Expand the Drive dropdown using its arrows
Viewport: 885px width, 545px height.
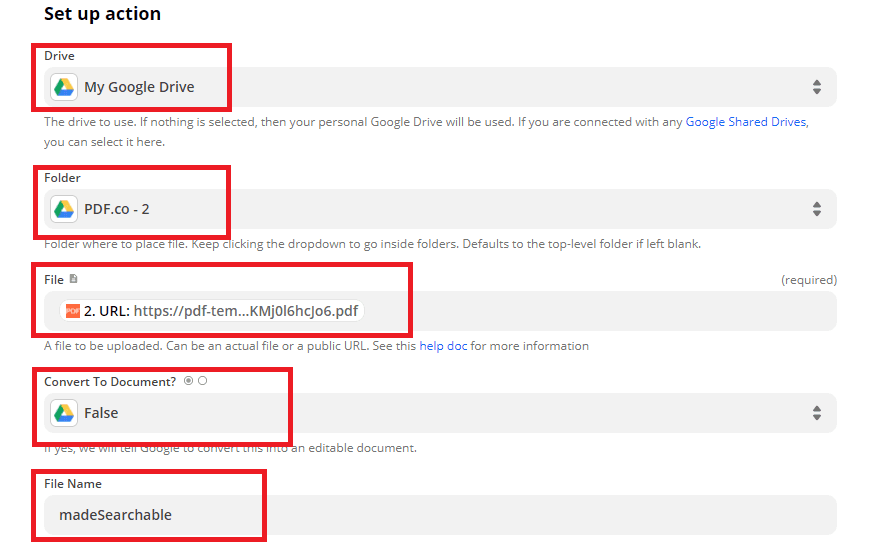pyautogui.click(x=816, y=87)
